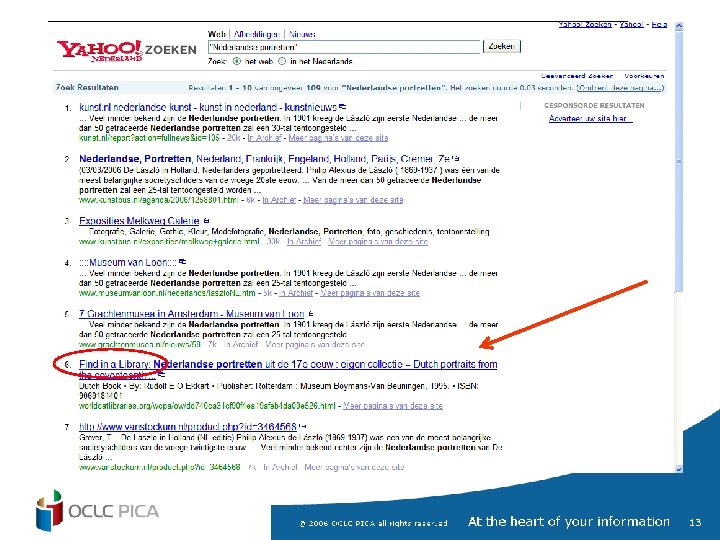The width and height of the screenshot is (720, 540).
Task: Open Exposities Melkweg Galerie result
Action: tap(139, 220)
